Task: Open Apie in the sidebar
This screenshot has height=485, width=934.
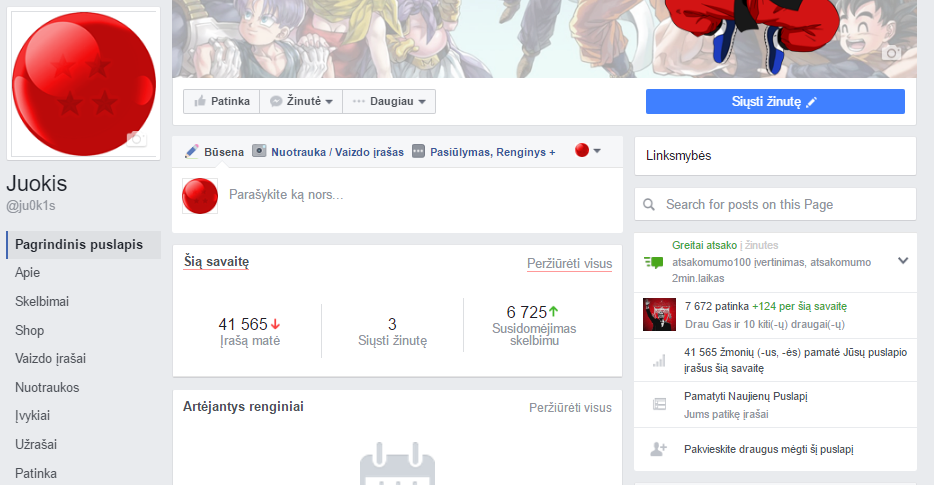Action: (27, 273)
